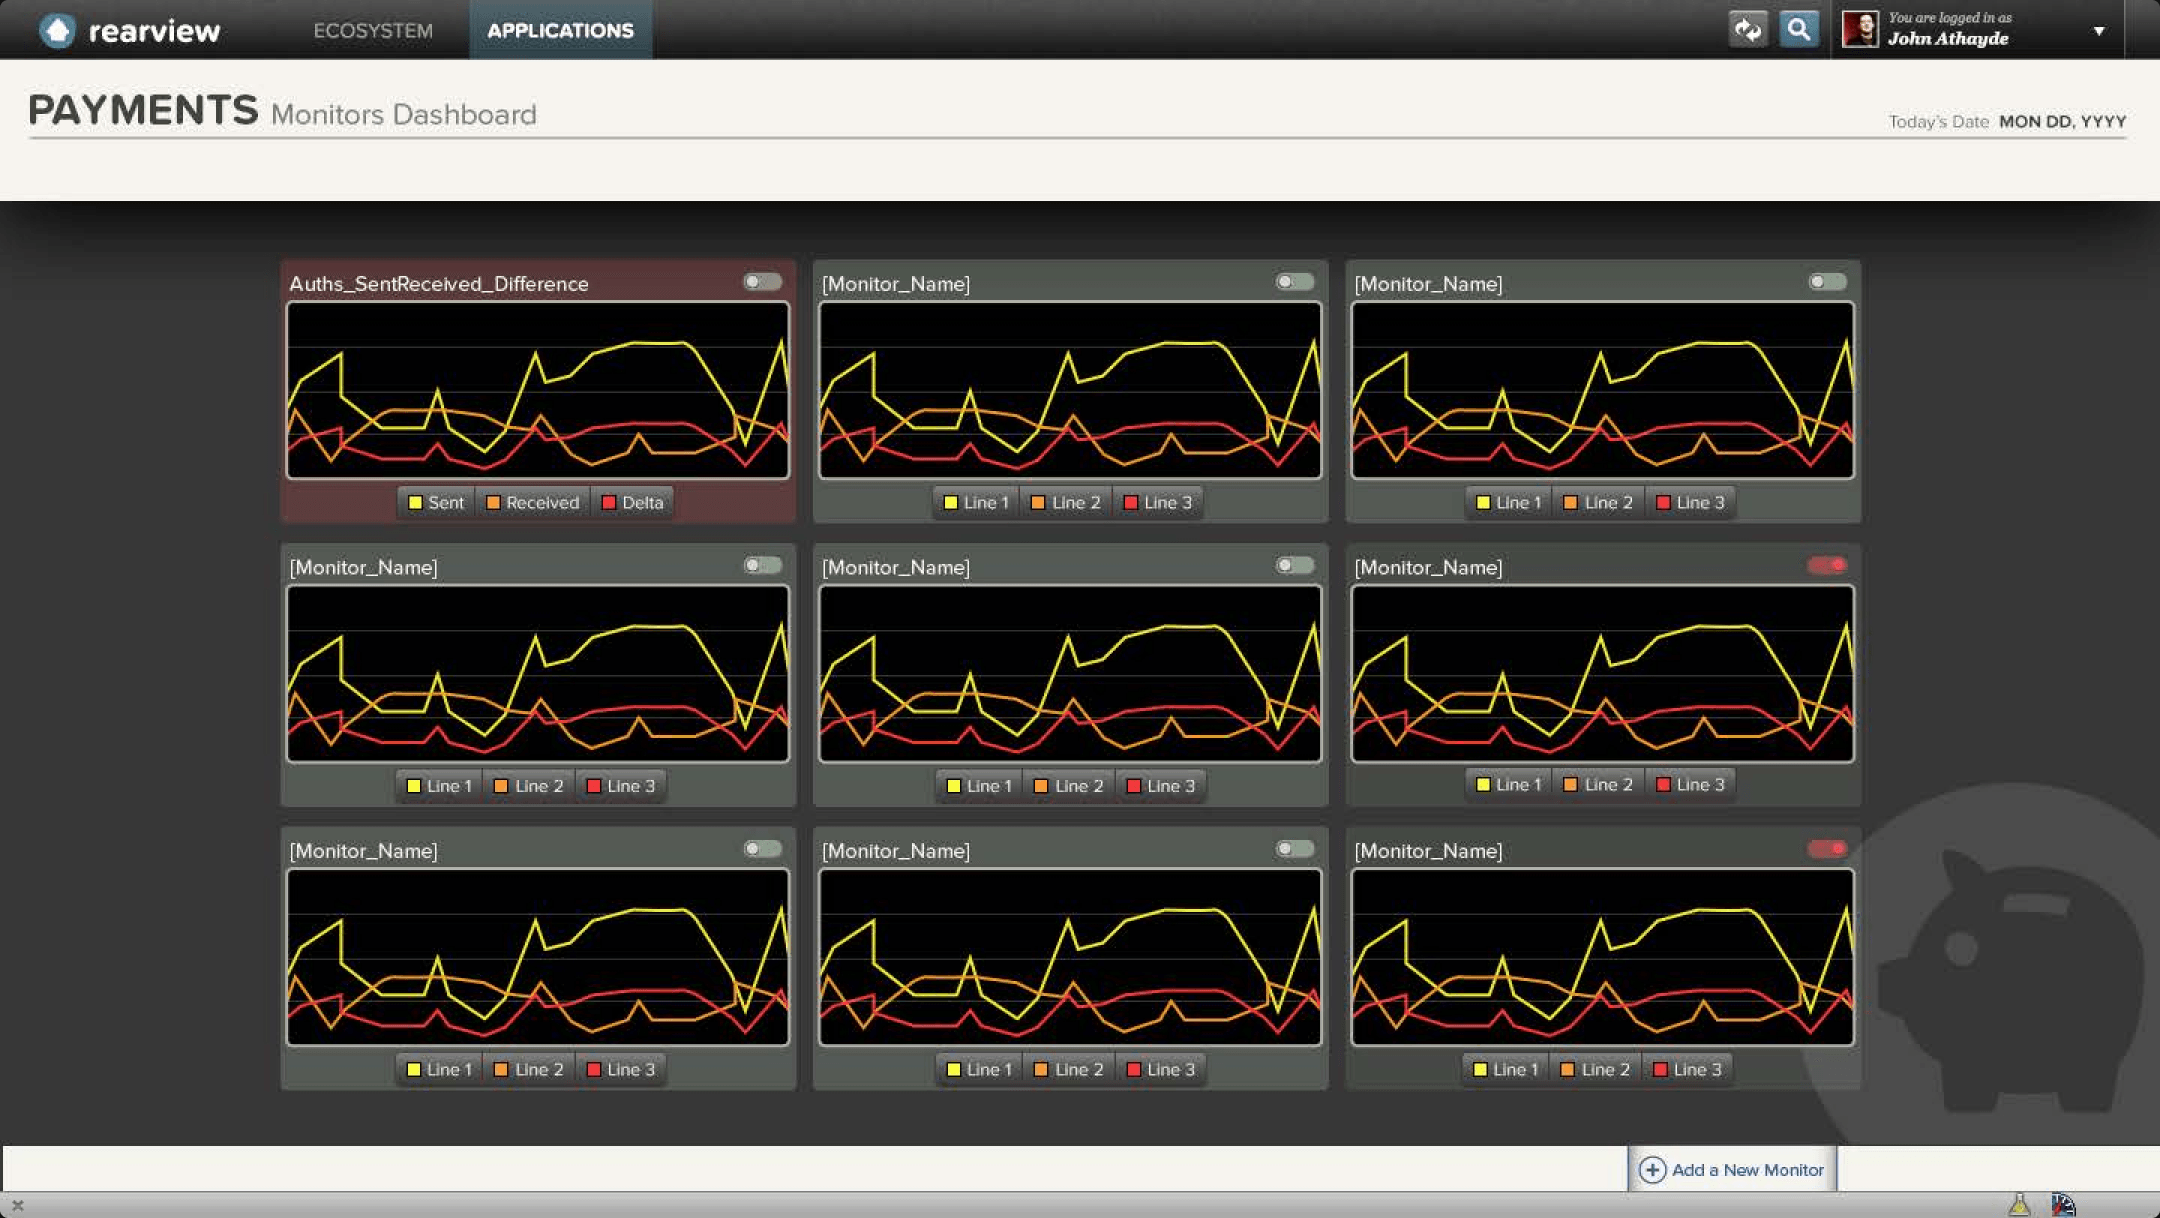Turn off red switch on bottom-row right monitor
This screenshot has height=1218, width=2160.
pyautogui.click(x=1827, y=849)
